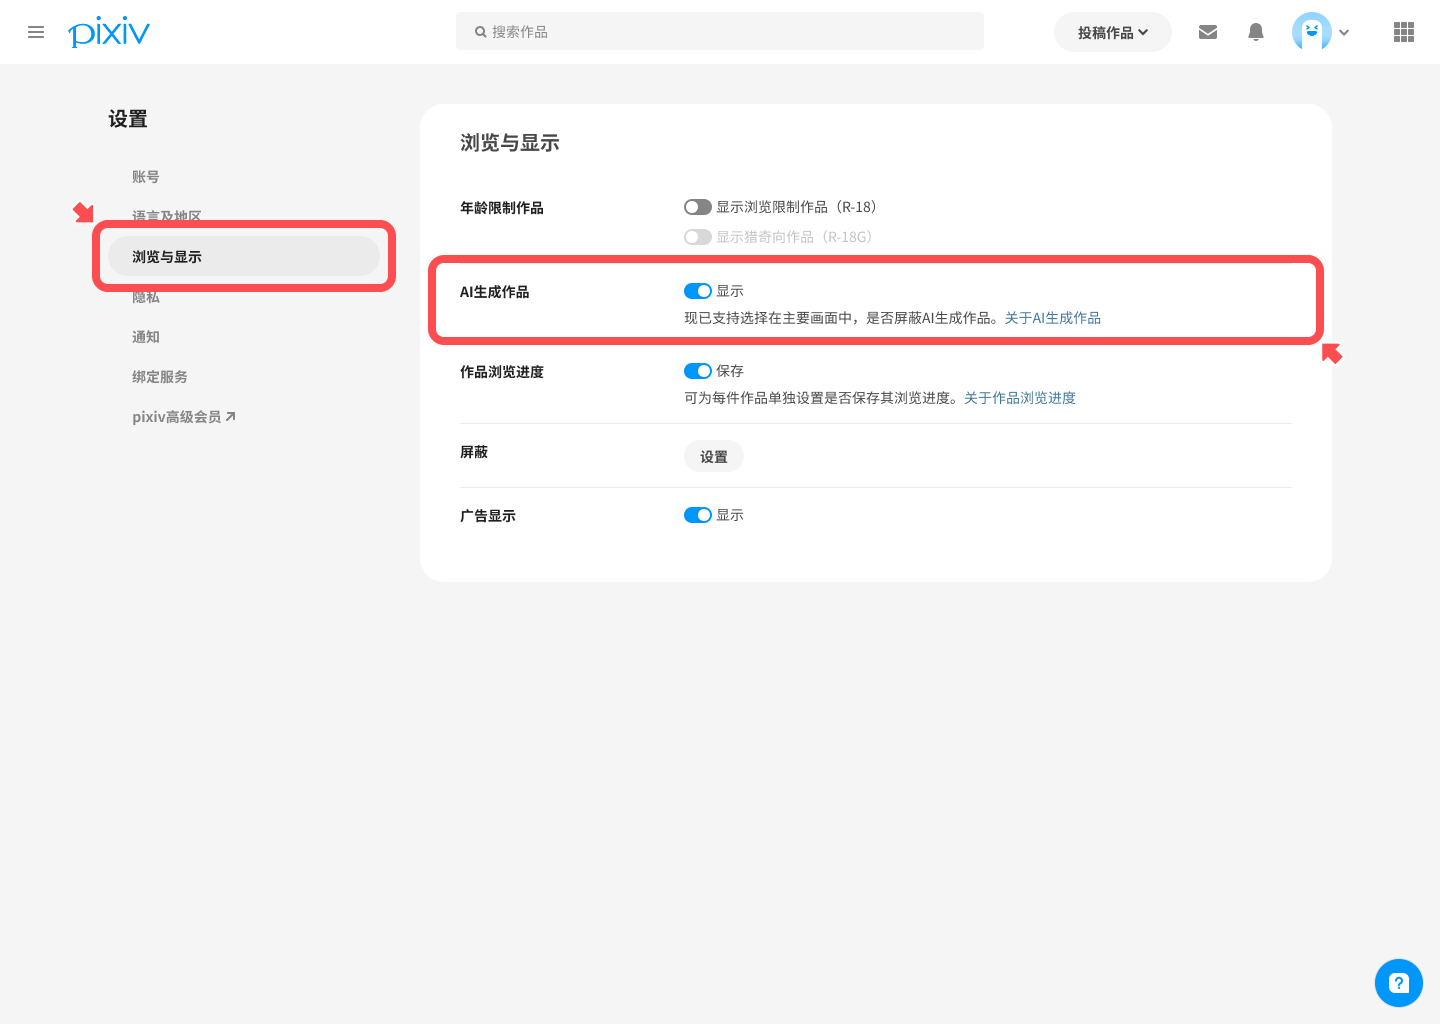Click the 屏蔽 设置 button
Viewport: 1440px width, 1024px height.
coord(714,456)
